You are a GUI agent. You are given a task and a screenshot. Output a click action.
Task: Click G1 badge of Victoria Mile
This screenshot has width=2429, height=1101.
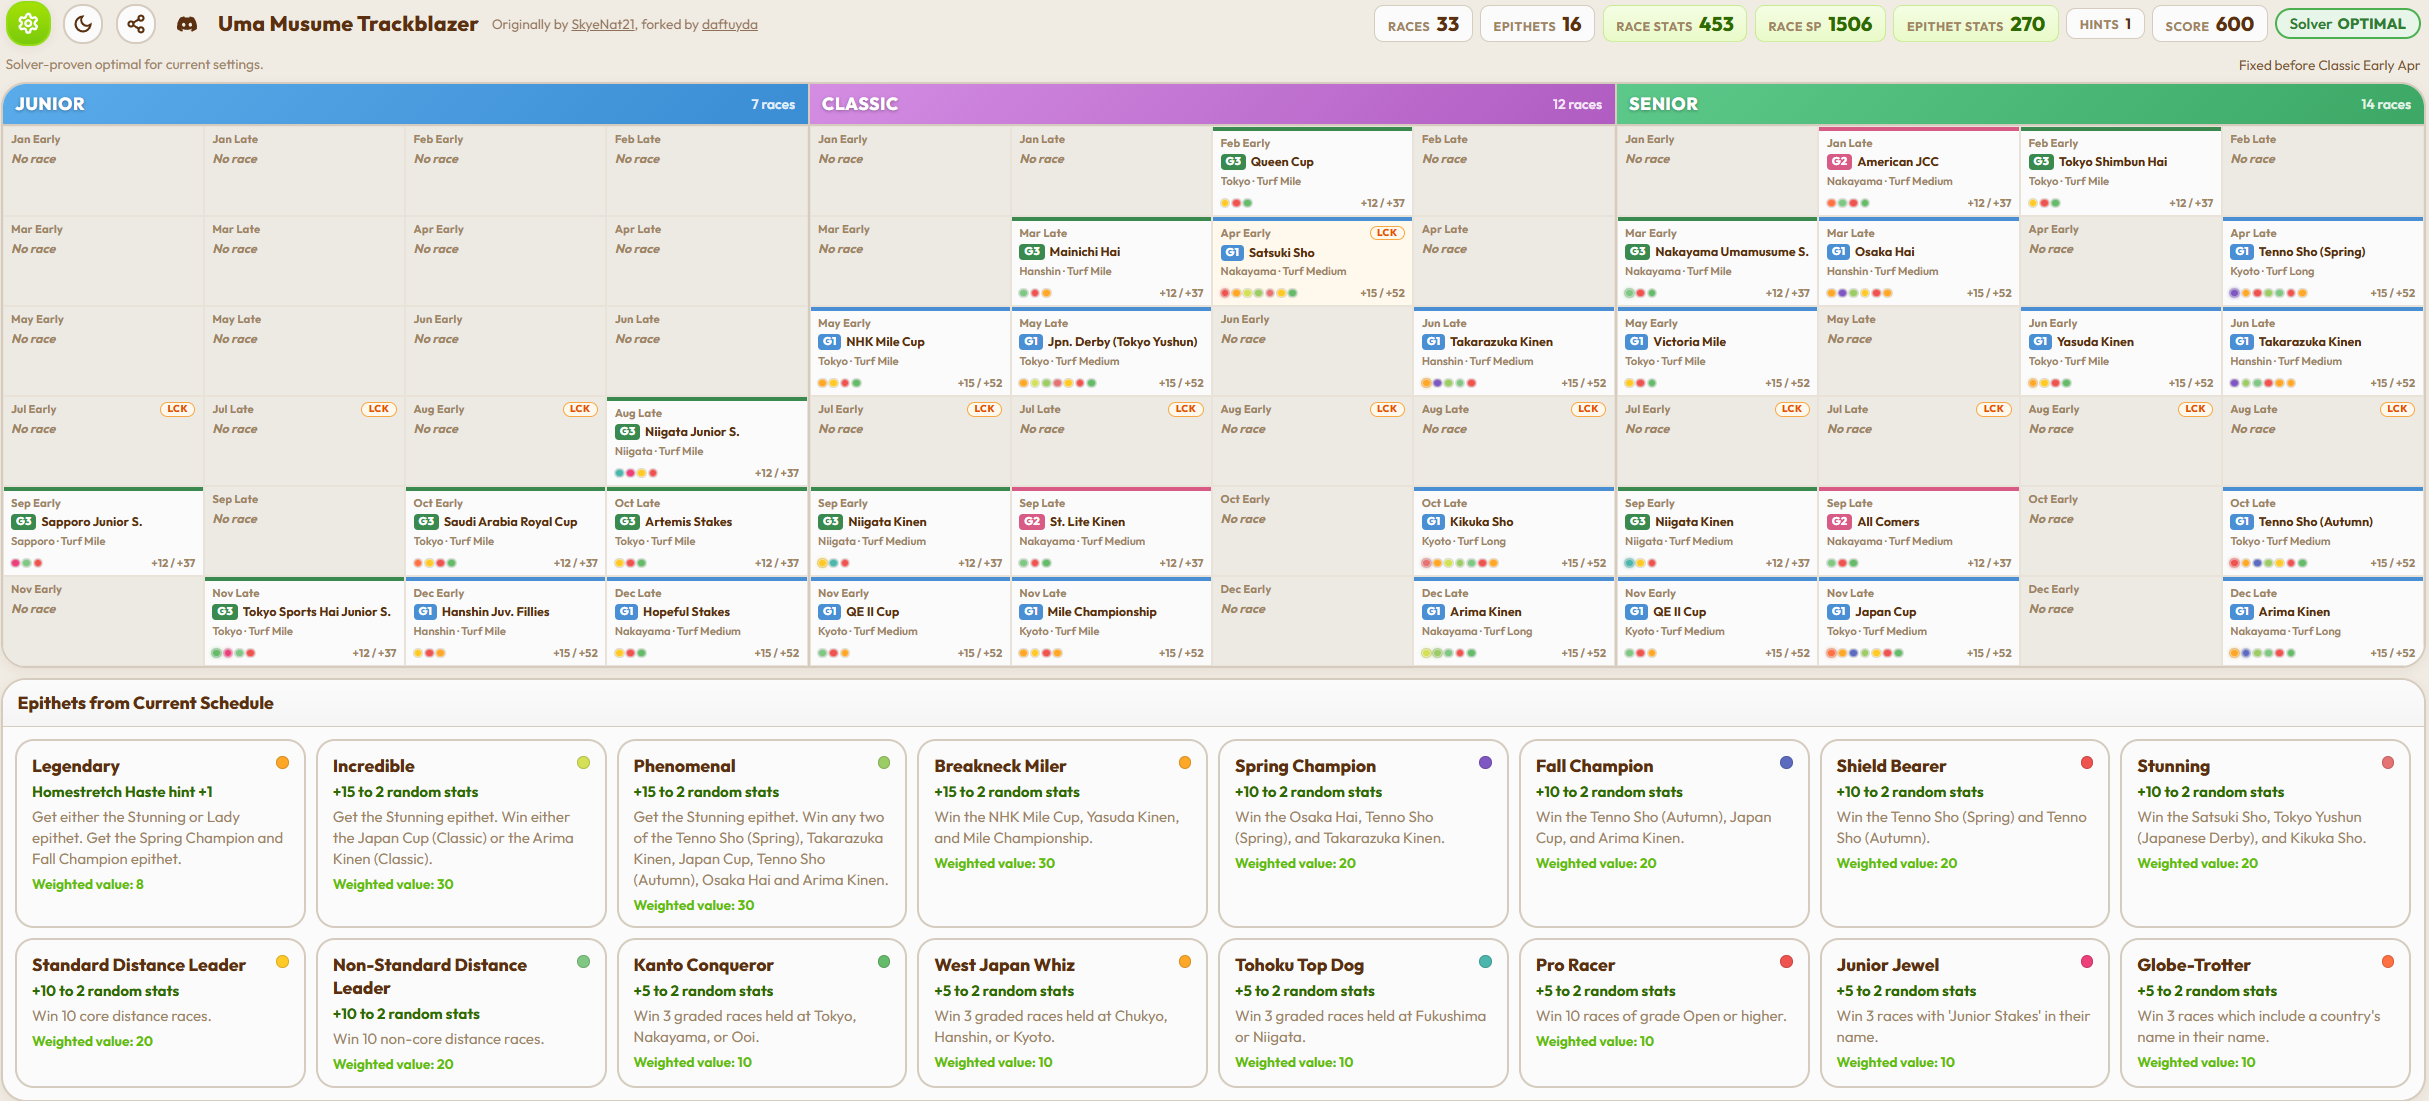pos(1636,342)
